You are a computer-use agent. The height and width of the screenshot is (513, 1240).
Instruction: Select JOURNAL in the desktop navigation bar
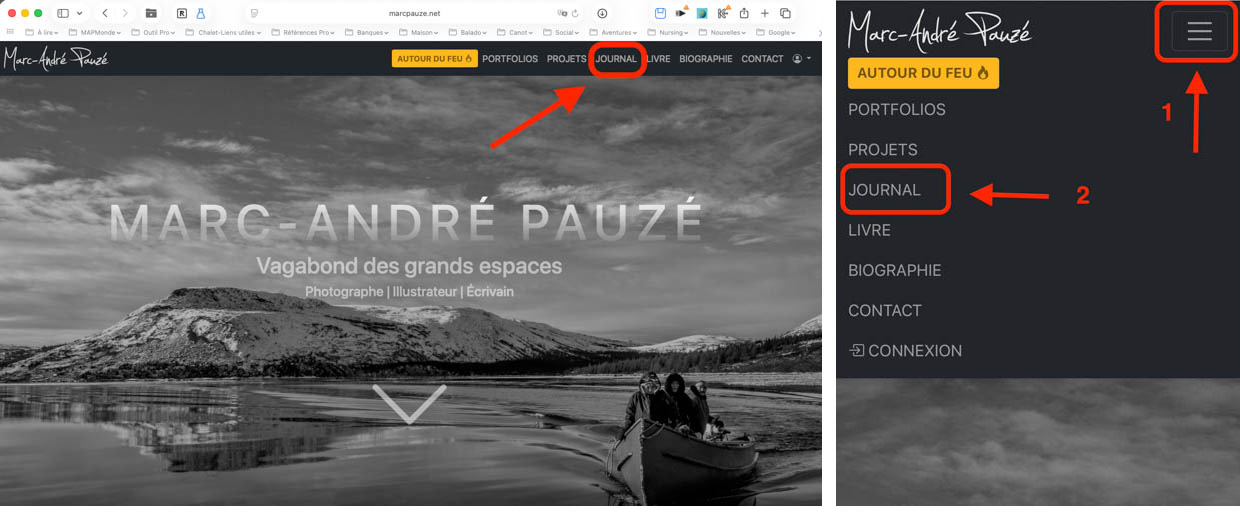(x=616, y=59)
